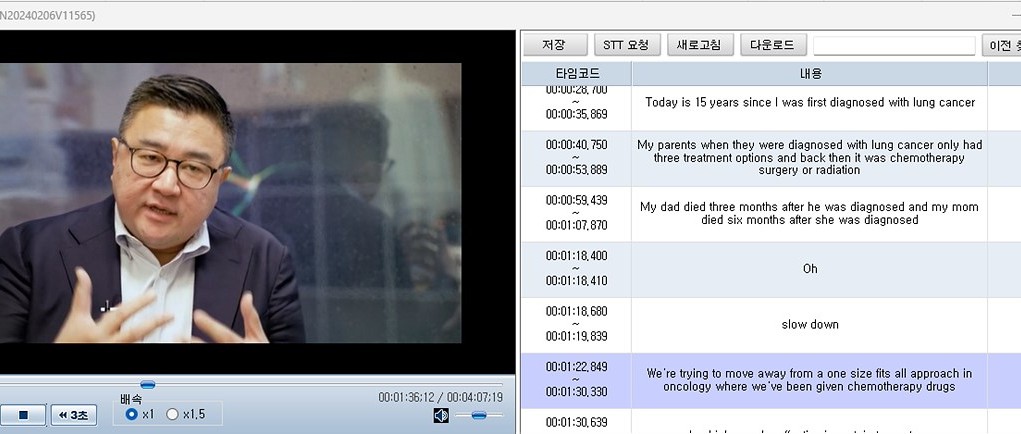The height and width of the screenshot is (434, 1021).
Task: Mute audio with the speaker icon
Action: tap(441, 415)
